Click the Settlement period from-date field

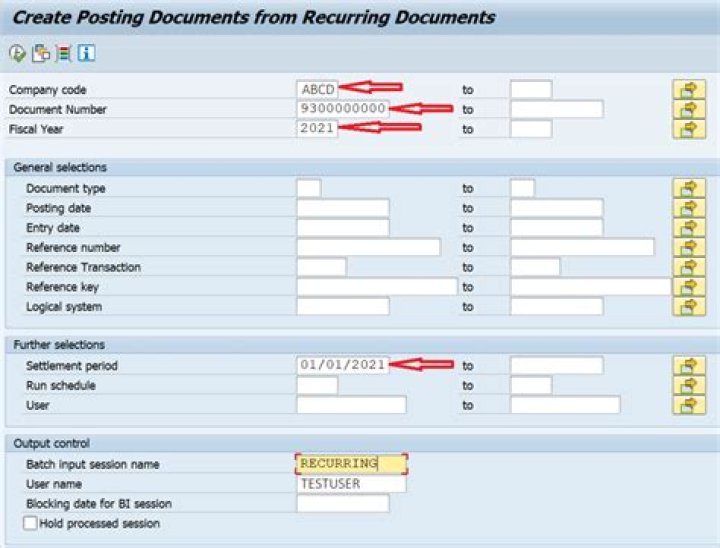(x=342, y=365)
